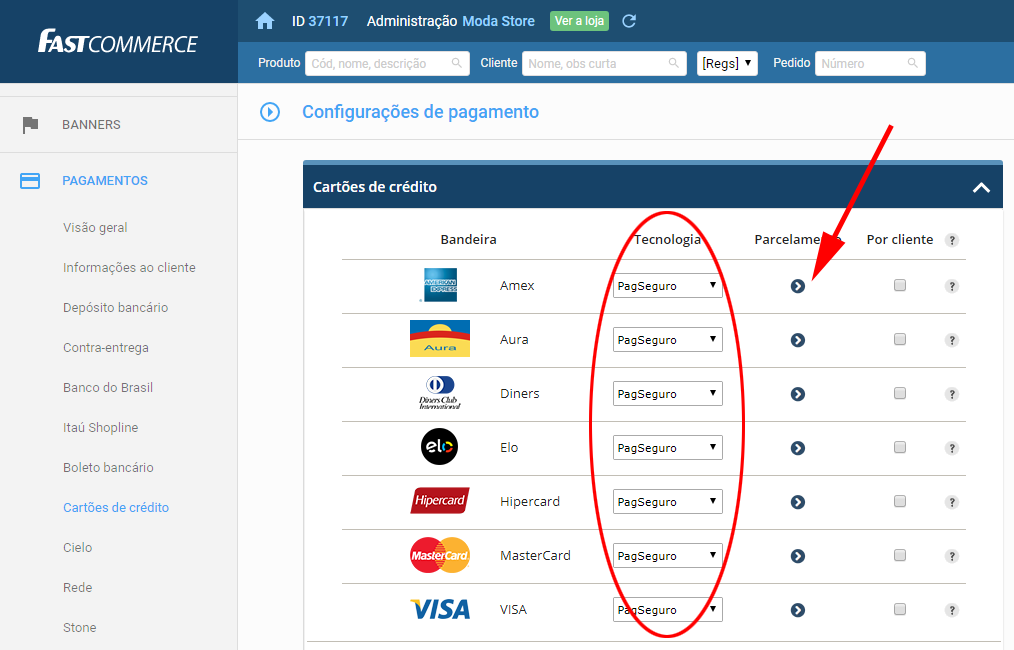1014x650 pixels.
Task: Click search magnifier in Produto field
Action: (457, 63)
